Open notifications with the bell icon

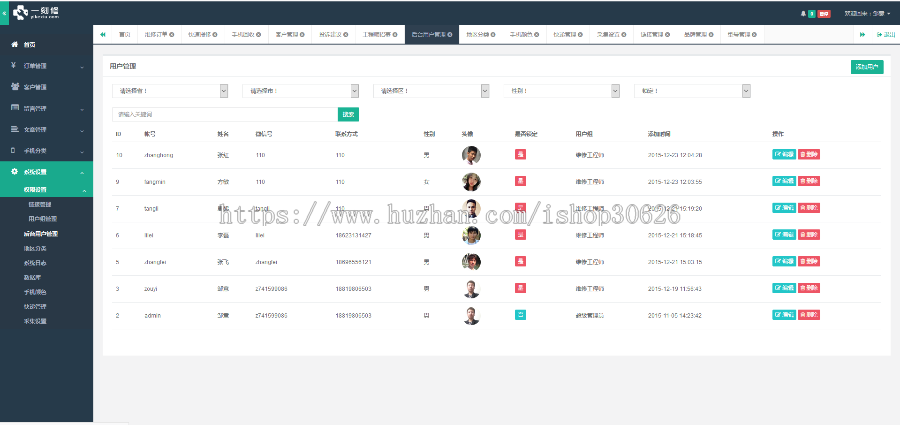click(x=803, y=13)
